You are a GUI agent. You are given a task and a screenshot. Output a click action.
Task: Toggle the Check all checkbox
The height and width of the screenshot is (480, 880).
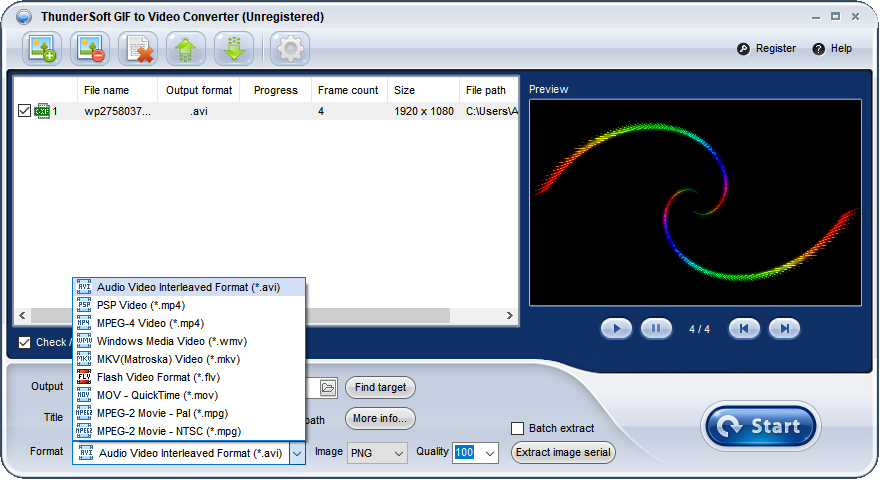tap(24, 342)
